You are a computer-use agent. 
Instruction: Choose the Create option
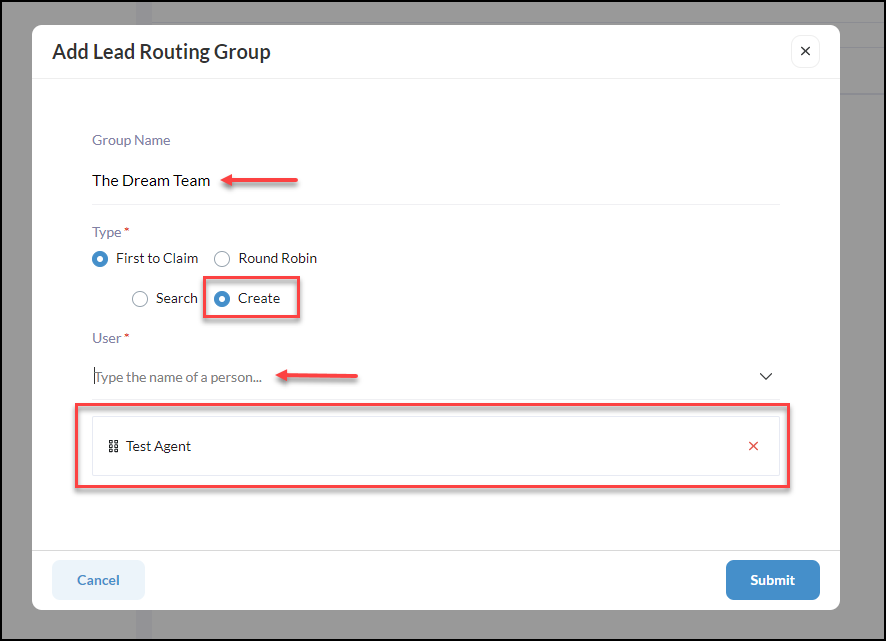[x=221, y=298]
